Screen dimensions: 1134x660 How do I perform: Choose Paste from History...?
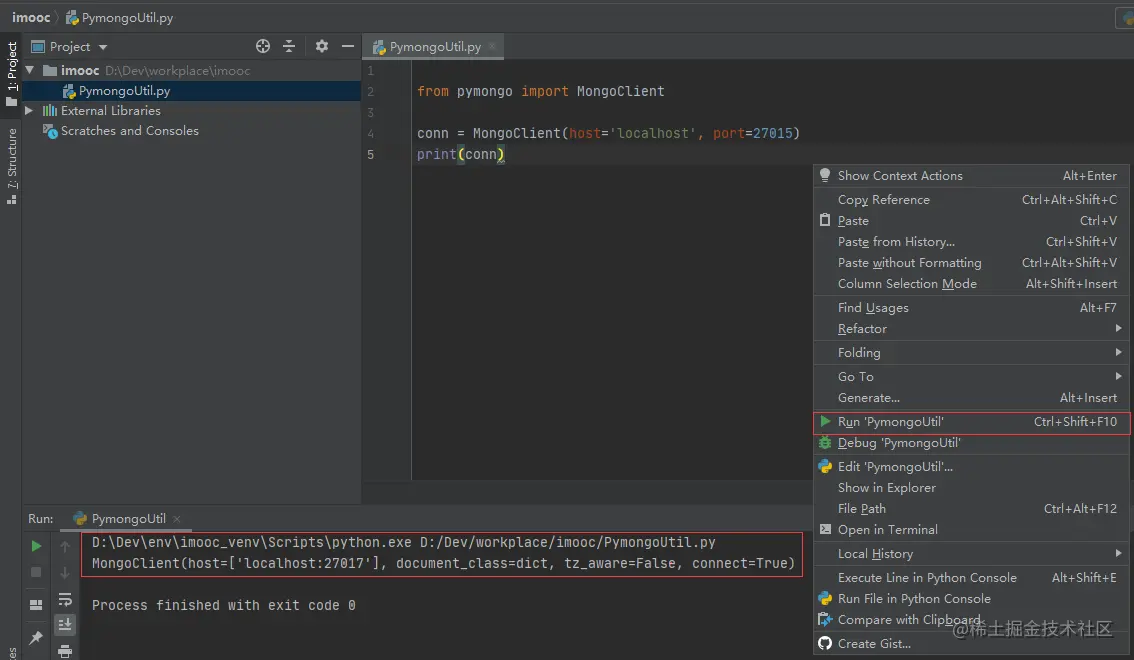[x=971, y=241]
